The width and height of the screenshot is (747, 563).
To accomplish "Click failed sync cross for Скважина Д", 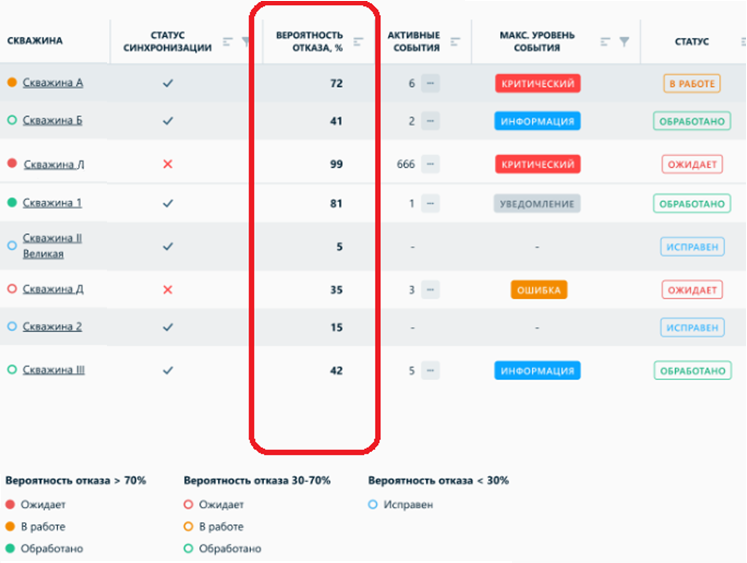I will [168, 290].
